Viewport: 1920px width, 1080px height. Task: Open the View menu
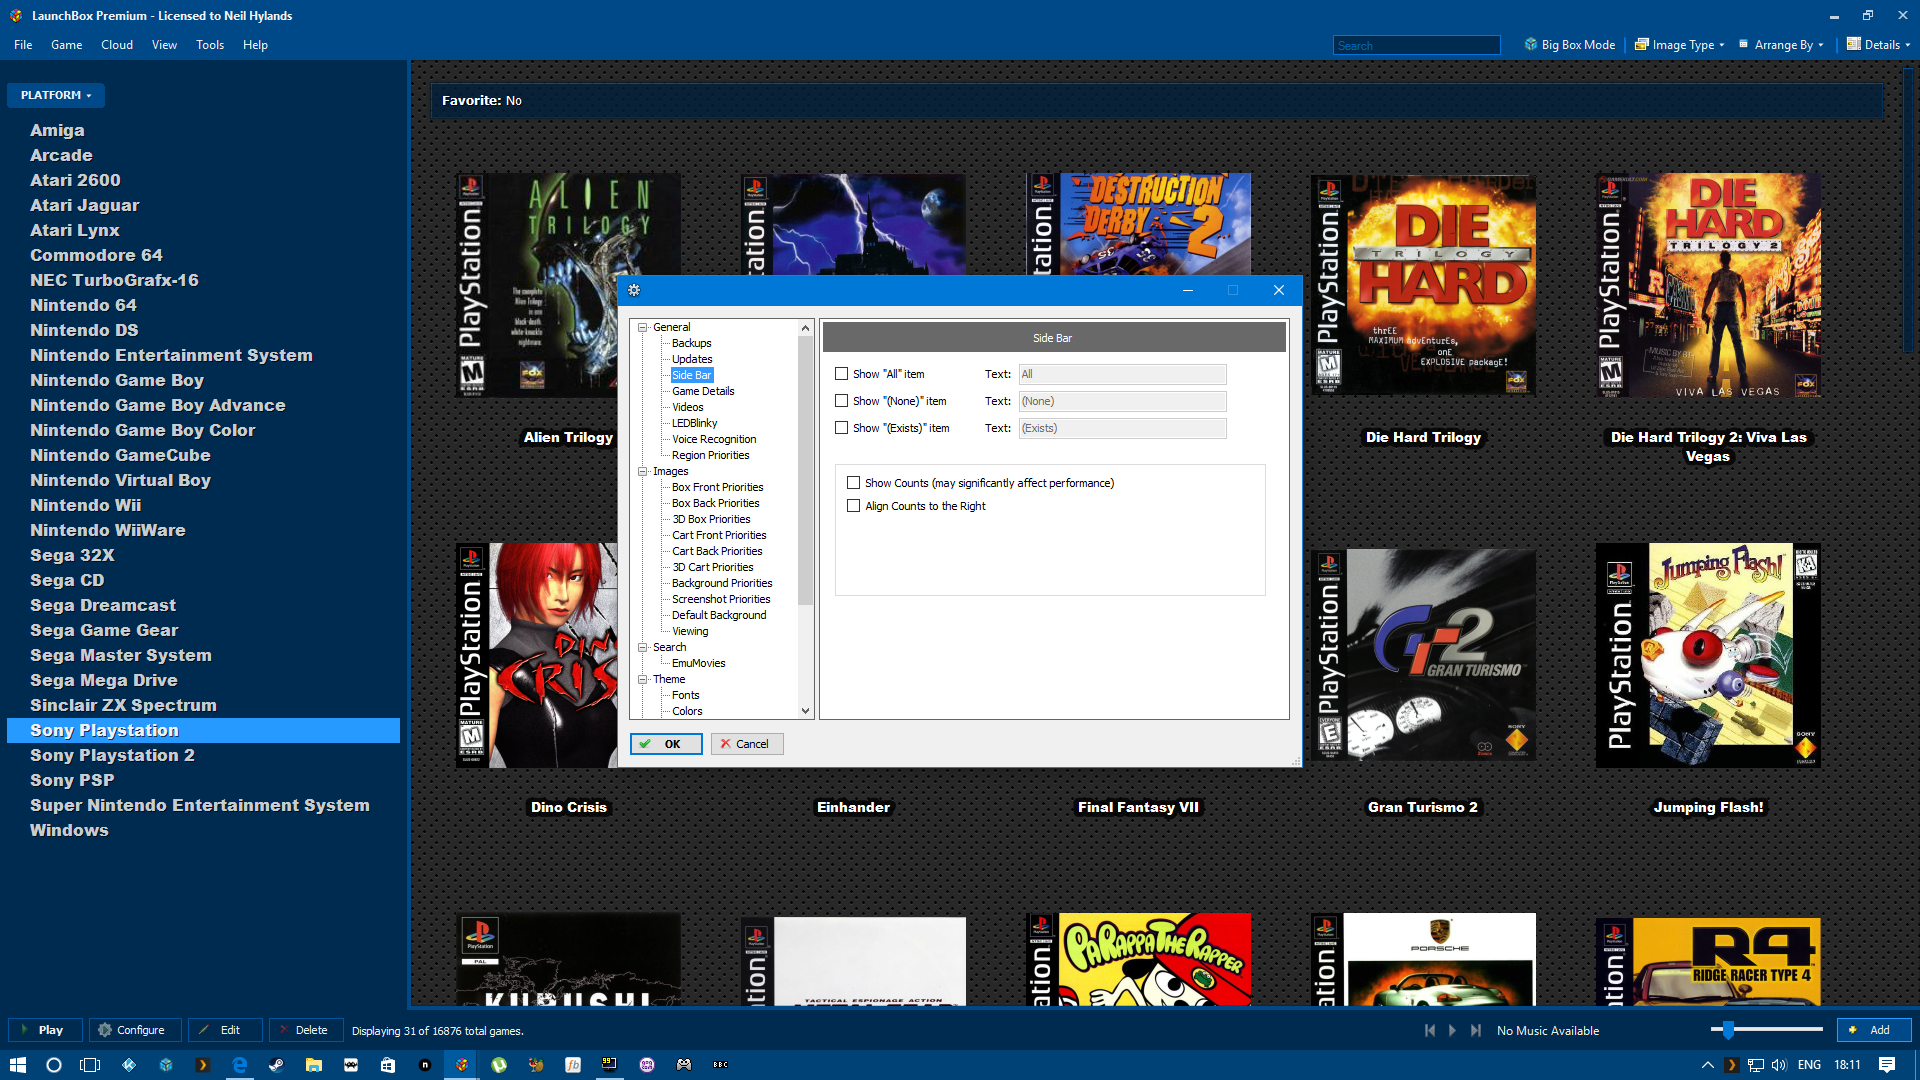164,45
